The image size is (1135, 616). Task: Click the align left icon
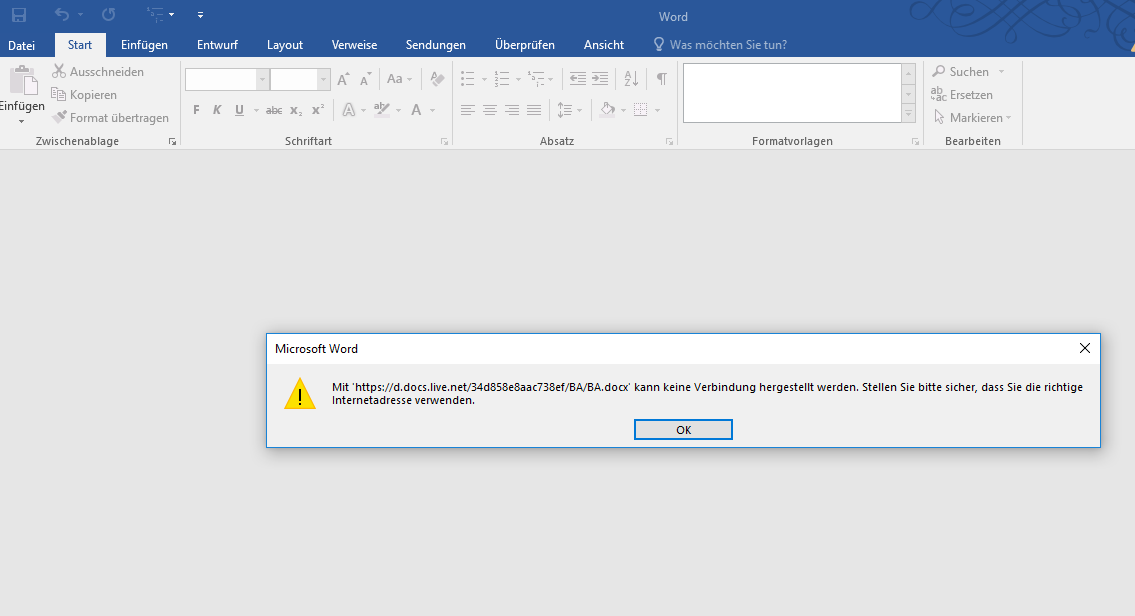click(468, 110)
